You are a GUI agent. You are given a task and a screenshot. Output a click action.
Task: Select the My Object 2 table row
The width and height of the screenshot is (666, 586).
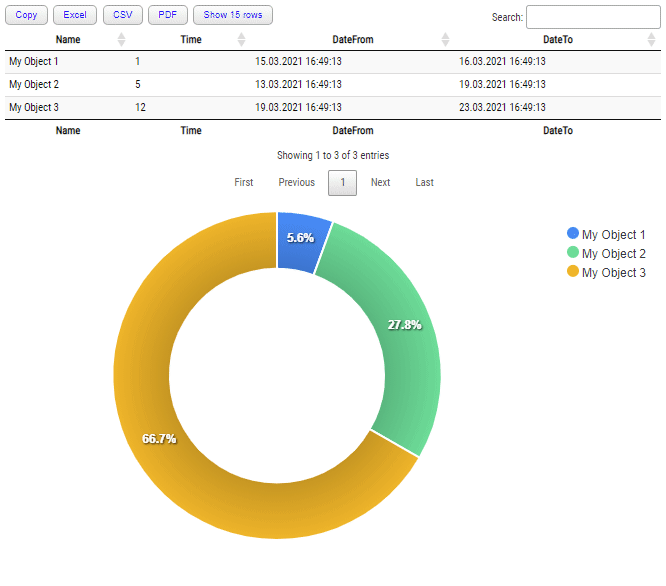pyautogui.click(x=300, y=85)
